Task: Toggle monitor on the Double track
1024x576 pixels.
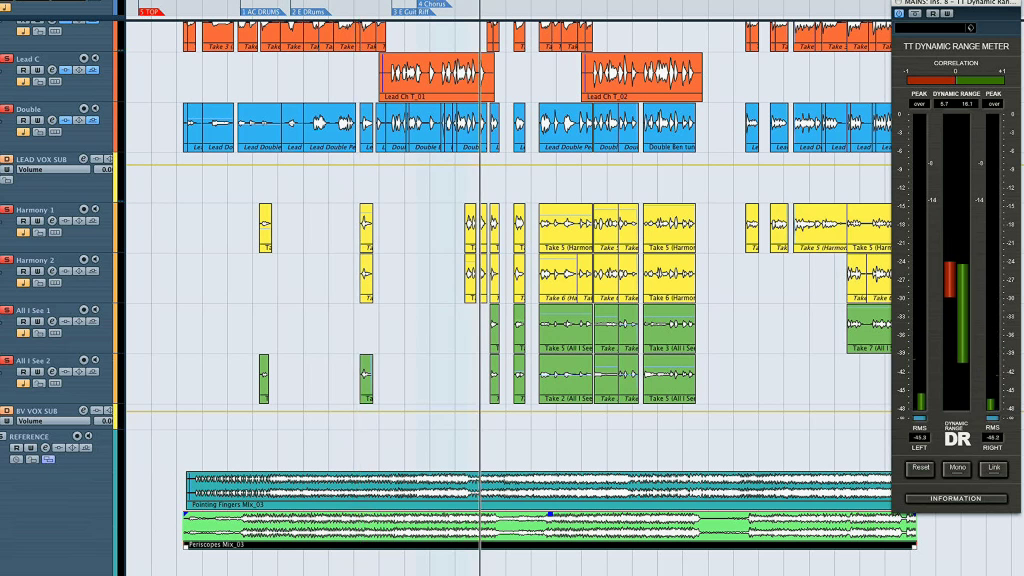Action: click(x=95, y=108)
